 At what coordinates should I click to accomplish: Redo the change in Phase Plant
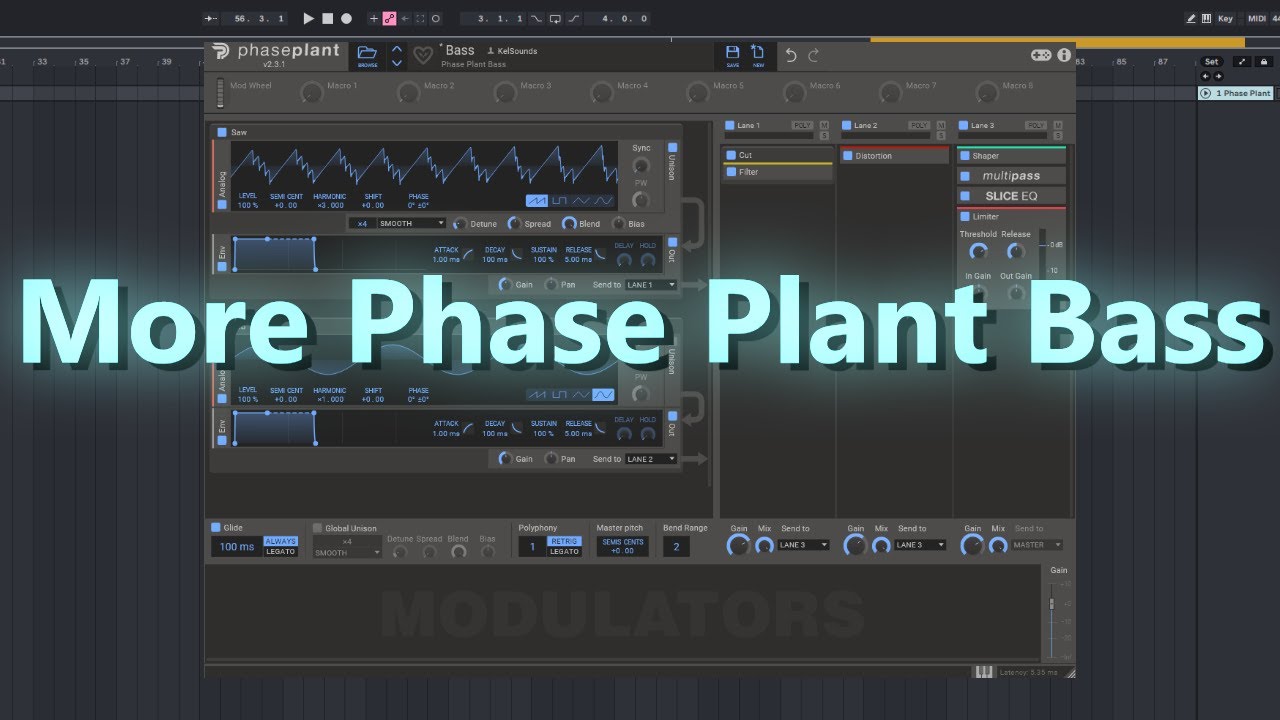813,55
